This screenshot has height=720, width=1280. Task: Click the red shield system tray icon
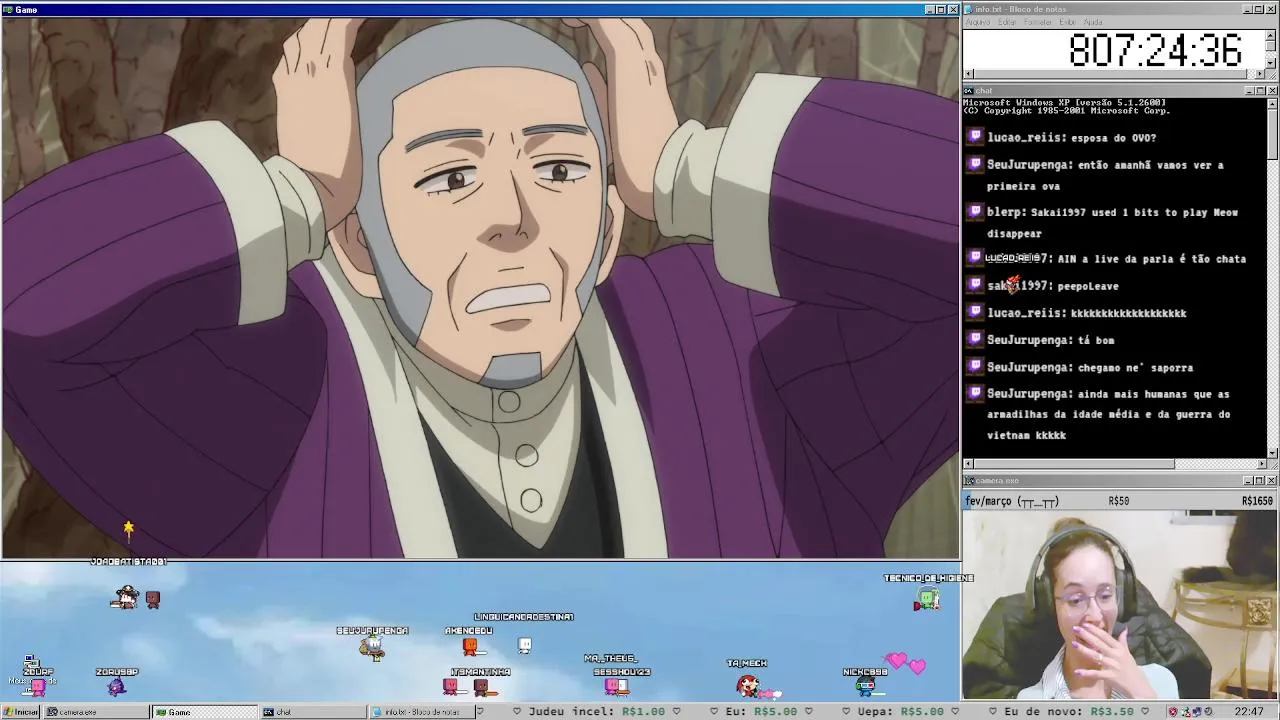[1173, 712]
